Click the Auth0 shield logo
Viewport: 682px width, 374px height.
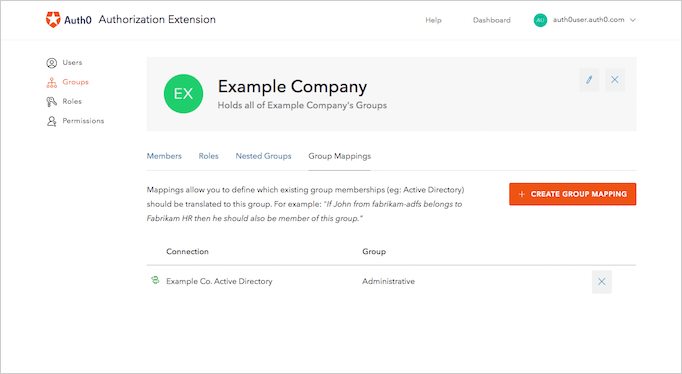pyautogui.click(x=53, y=20)
